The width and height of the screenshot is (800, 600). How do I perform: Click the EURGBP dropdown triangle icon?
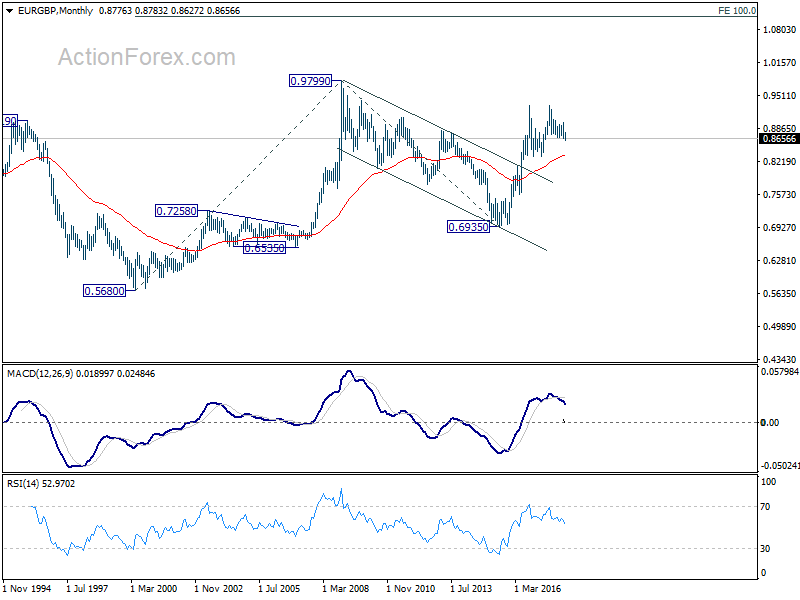9,11
